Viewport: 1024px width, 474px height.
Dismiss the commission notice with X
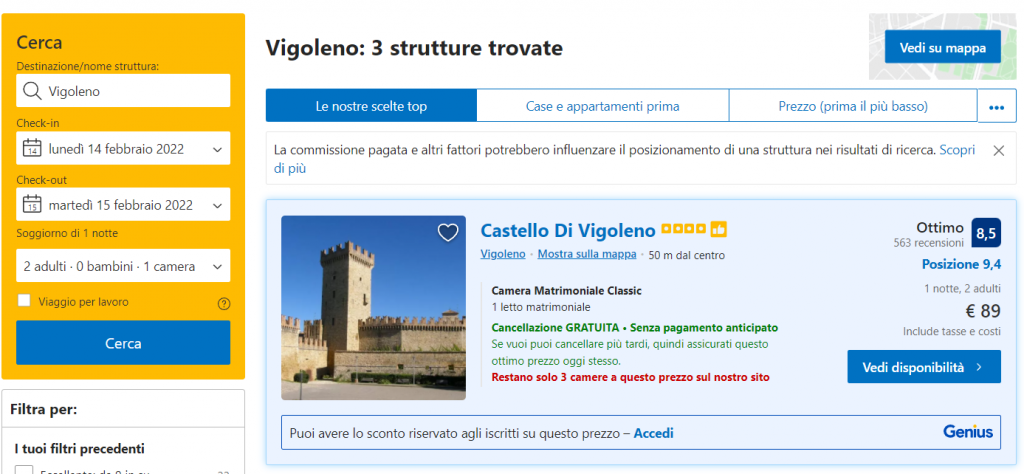coord(998,150)
